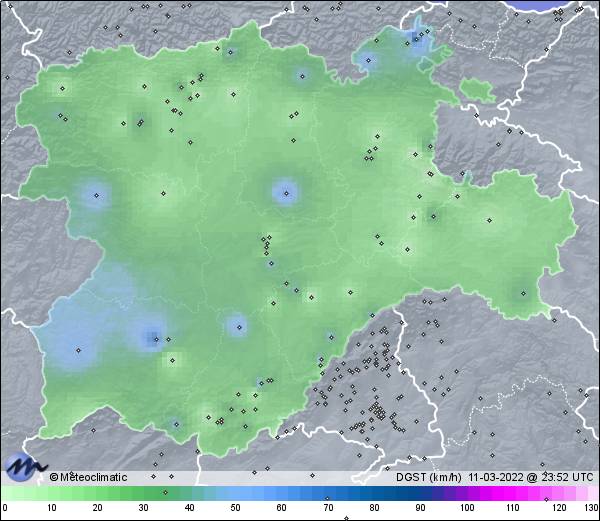Click legend value 100
Image resolution: width=600 pixels, height=521 pixels.
click(x=467, y=508)
